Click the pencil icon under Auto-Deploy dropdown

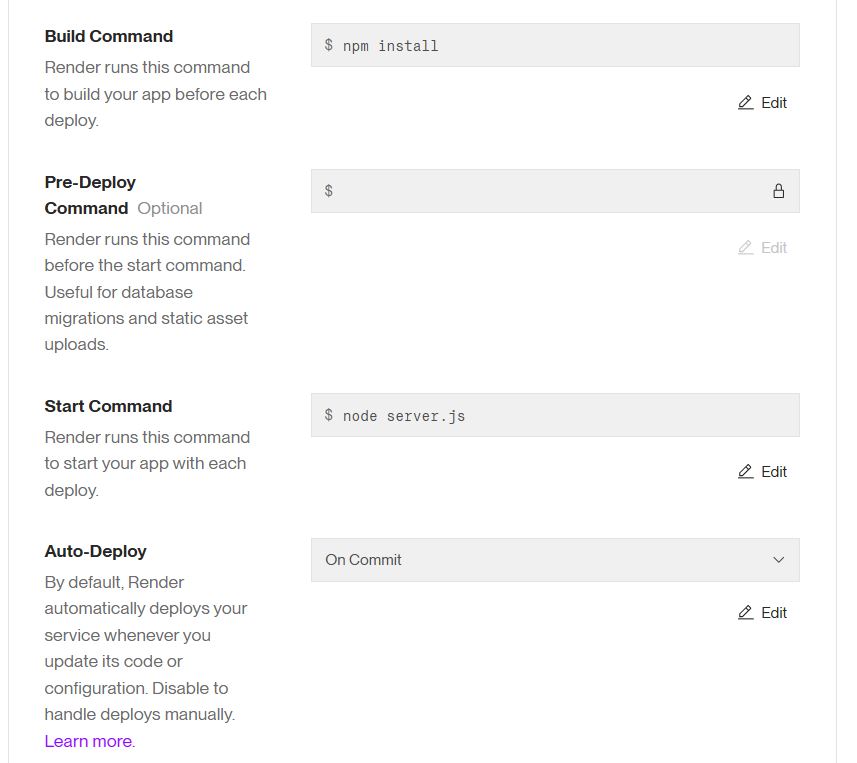point(745,613)
